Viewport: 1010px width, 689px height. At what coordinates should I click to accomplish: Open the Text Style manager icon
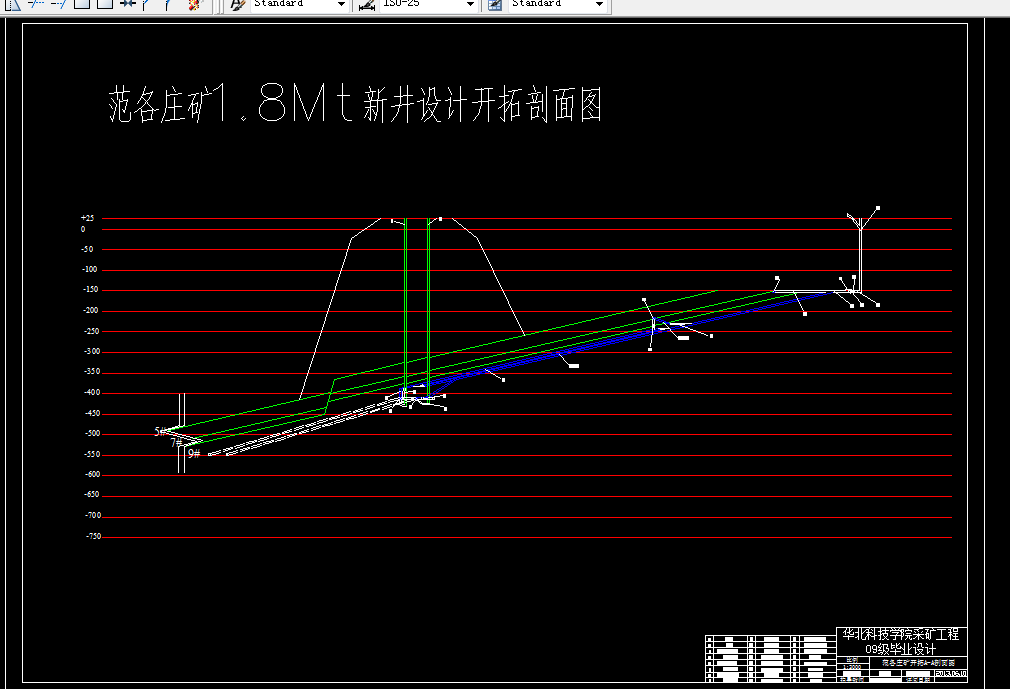(237, 4)
